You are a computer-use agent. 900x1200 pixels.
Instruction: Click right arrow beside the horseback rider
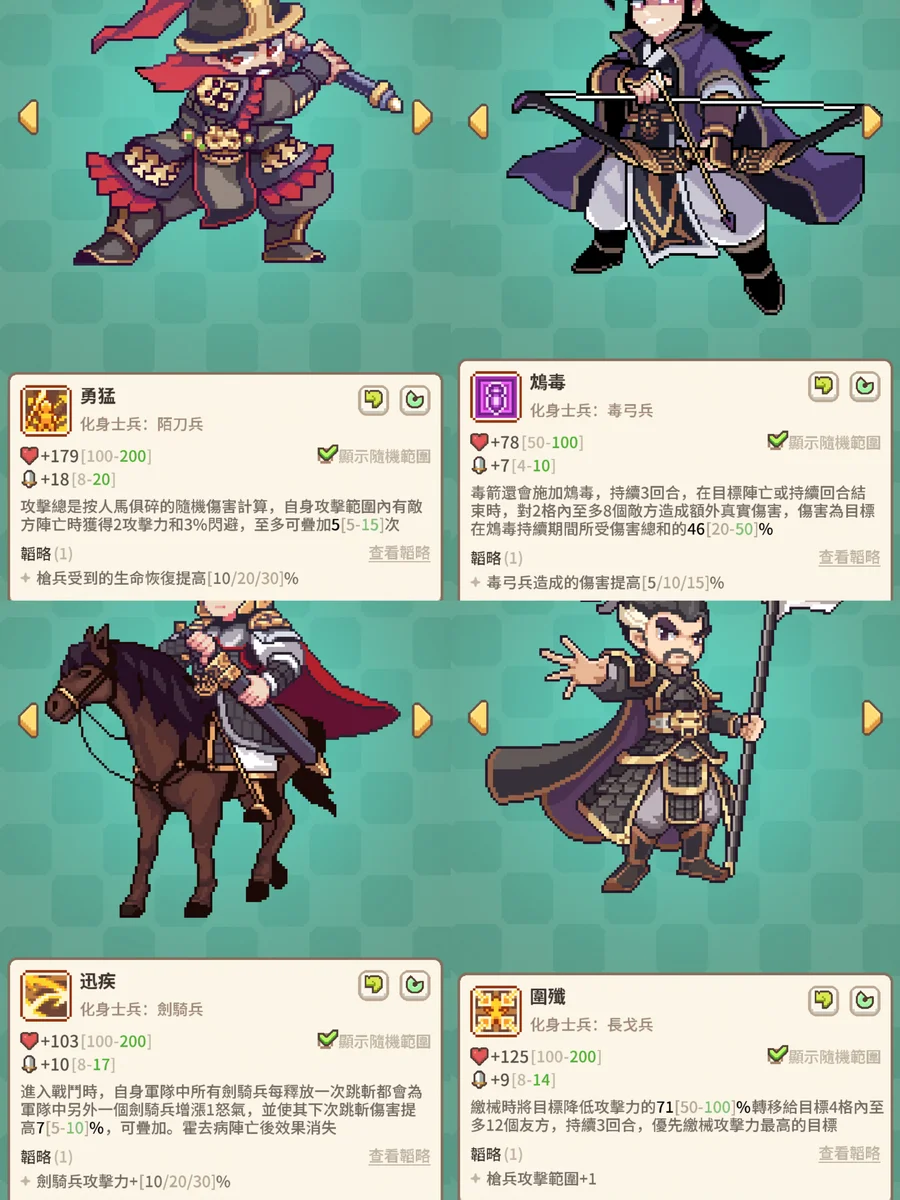[422, 718]
